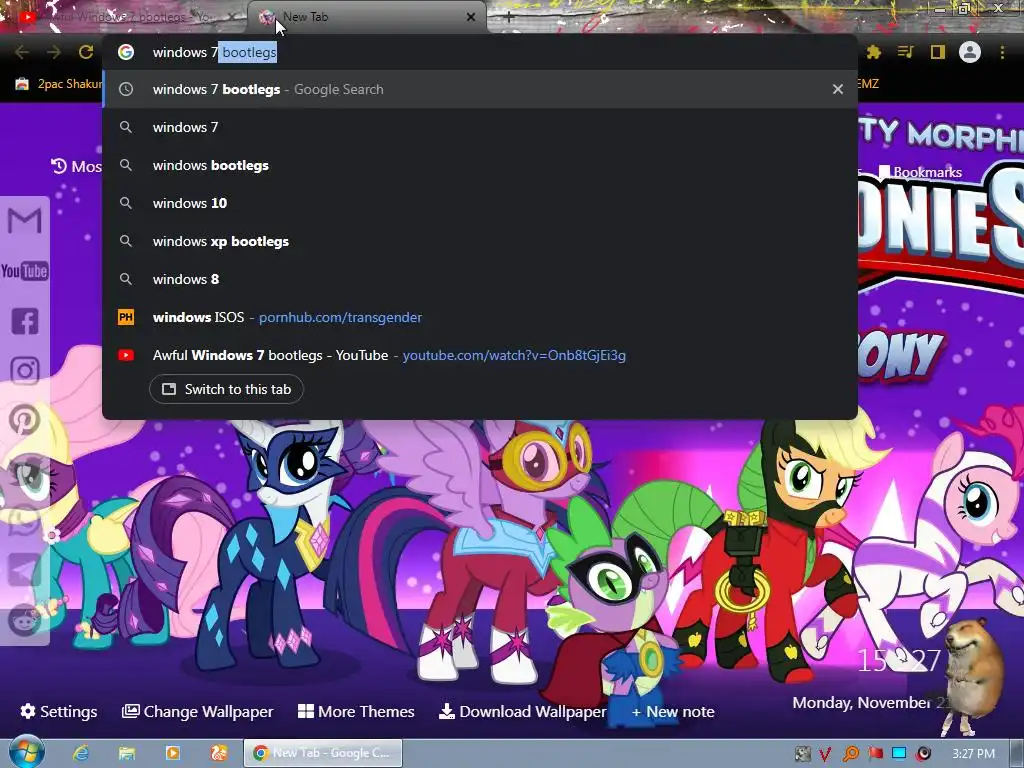Open the Bookmarks link on new tab page
Screen dimensions: 1024x768
[x=920, y=172]
